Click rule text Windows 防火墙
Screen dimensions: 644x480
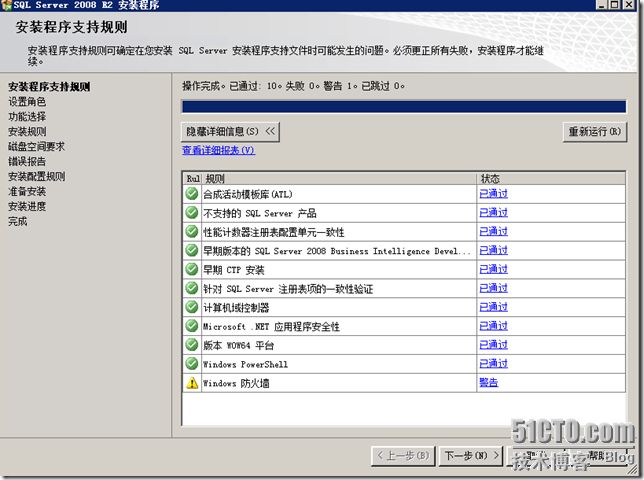236,383
